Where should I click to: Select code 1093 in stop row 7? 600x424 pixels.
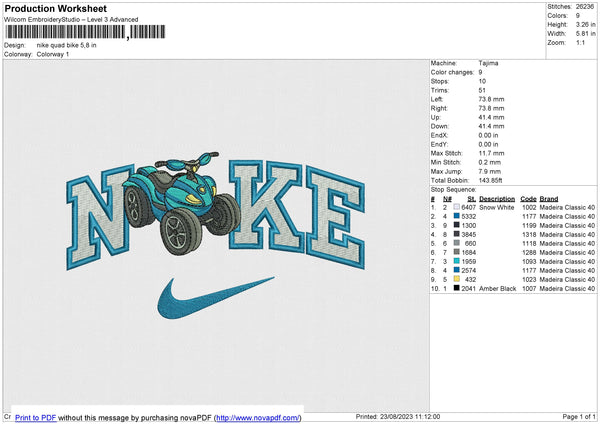tap(529, 261)
